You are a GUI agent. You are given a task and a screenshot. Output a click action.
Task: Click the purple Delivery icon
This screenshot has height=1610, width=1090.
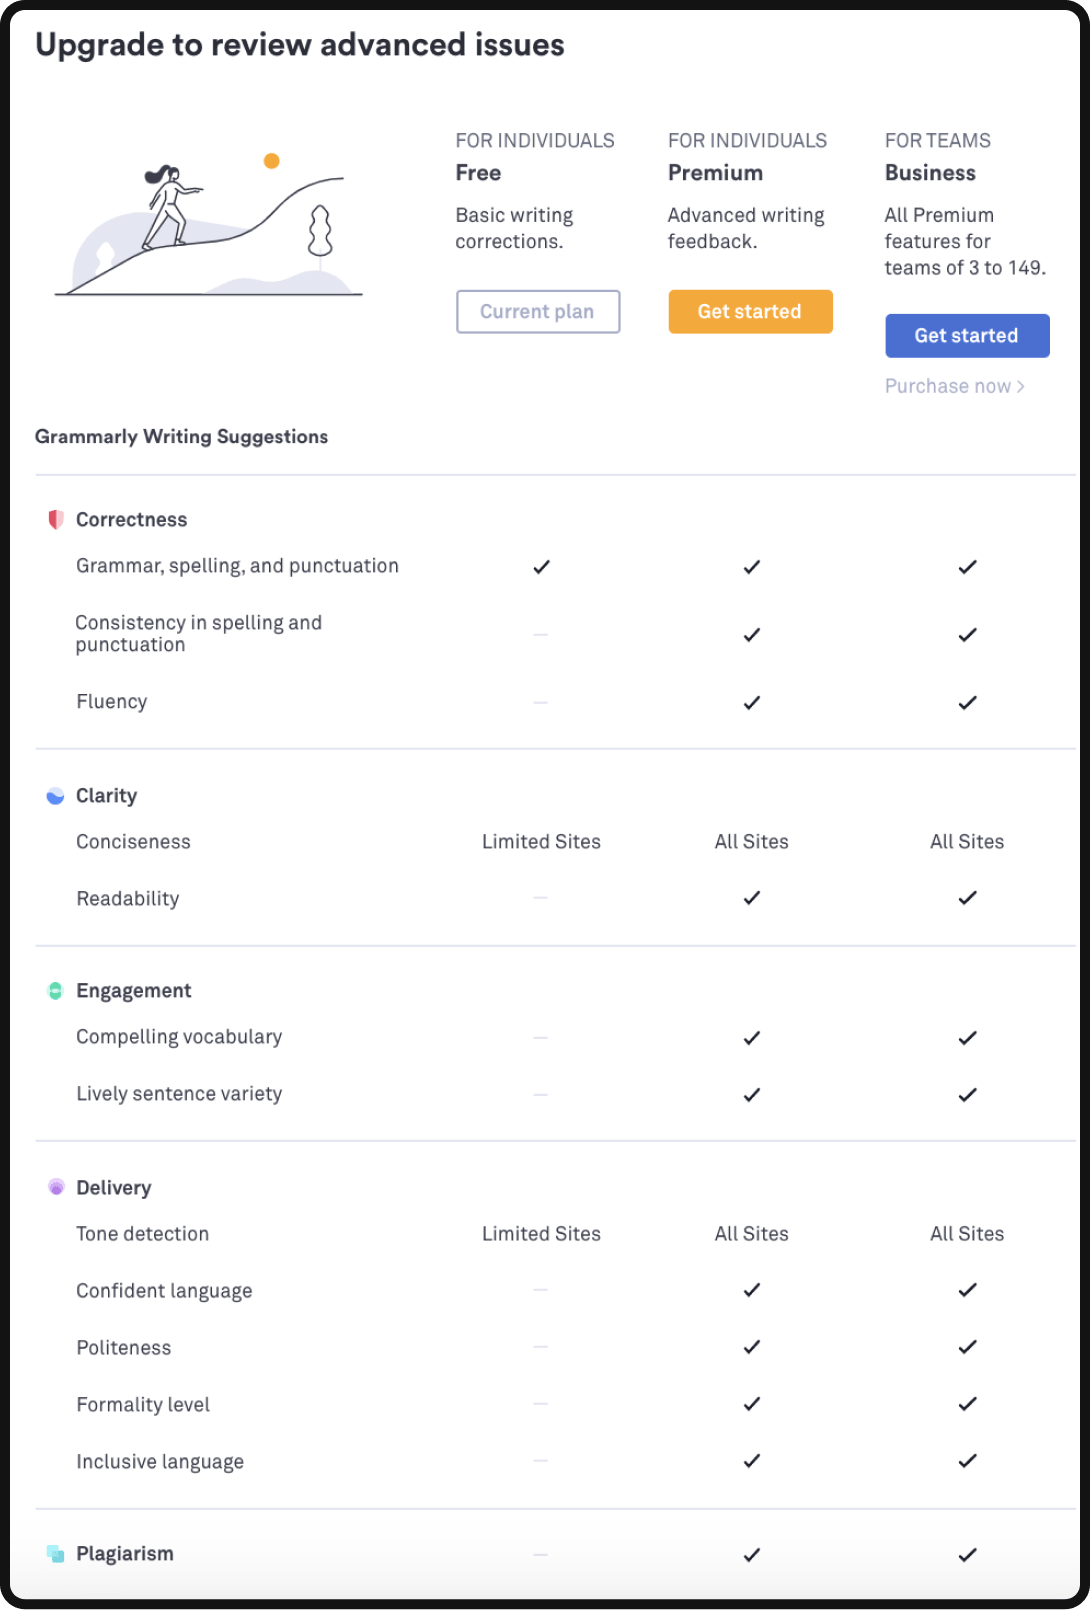tap(56, 1187)
